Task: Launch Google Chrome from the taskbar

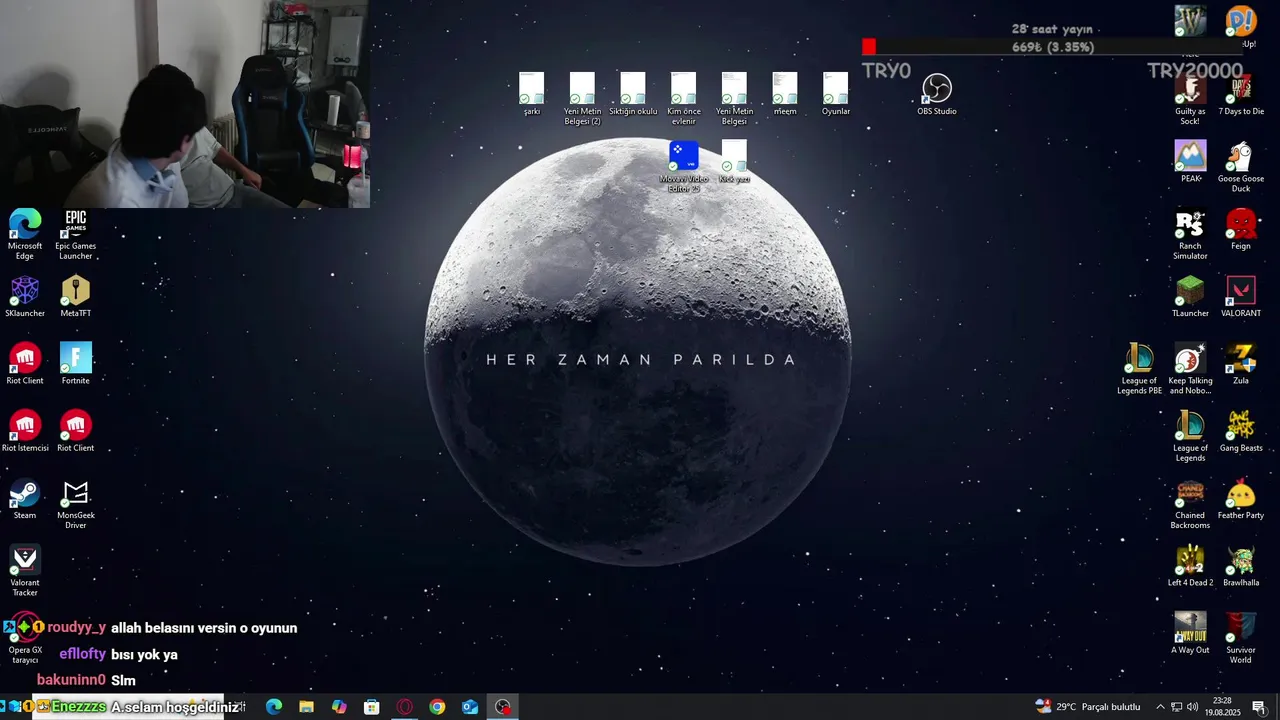Action: (437, 707)
